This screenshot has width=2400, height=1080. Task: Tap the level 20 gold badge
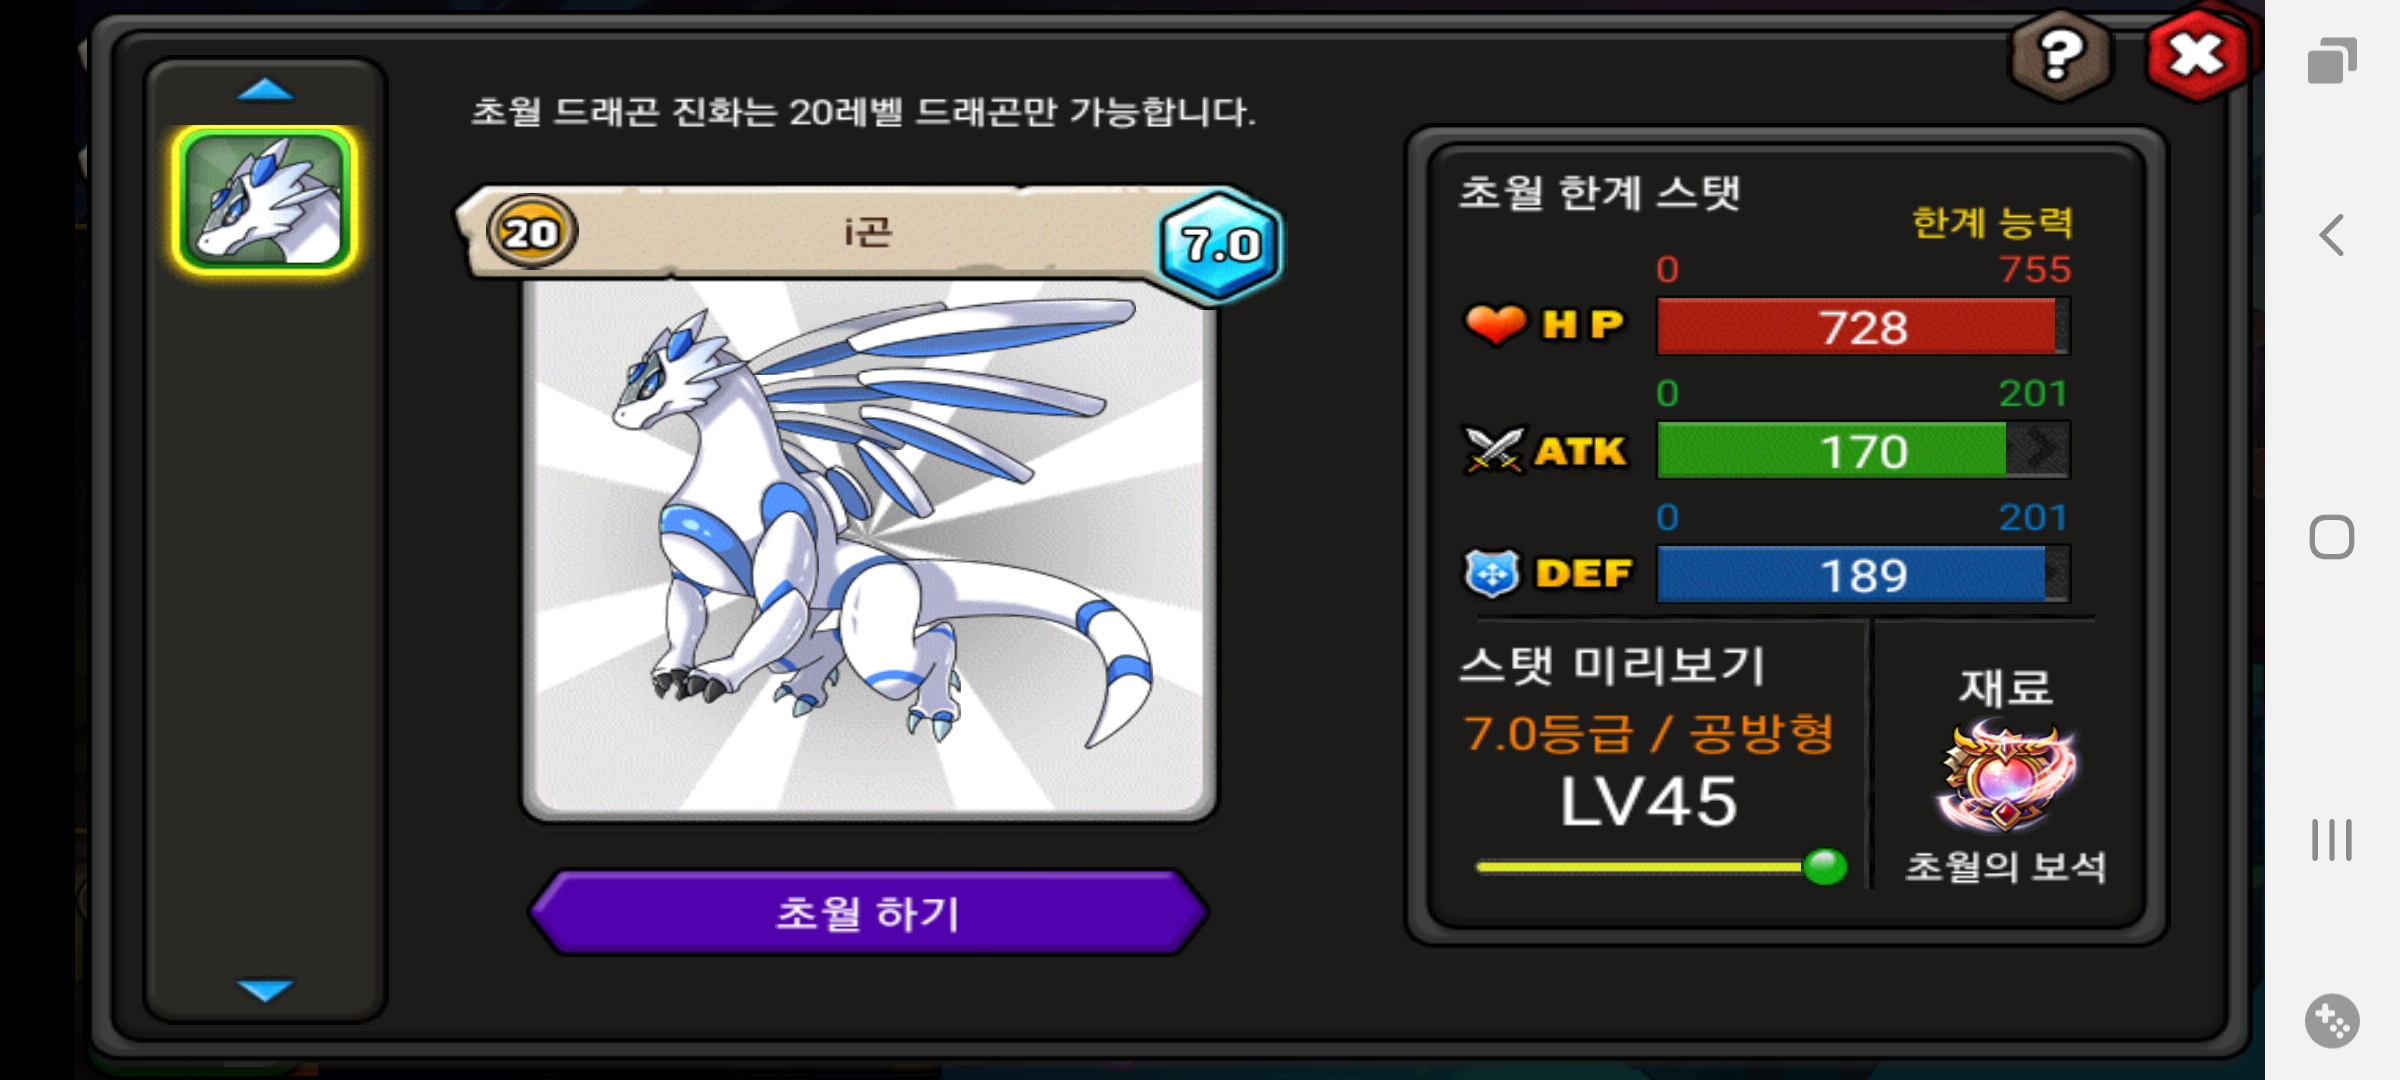531,232
